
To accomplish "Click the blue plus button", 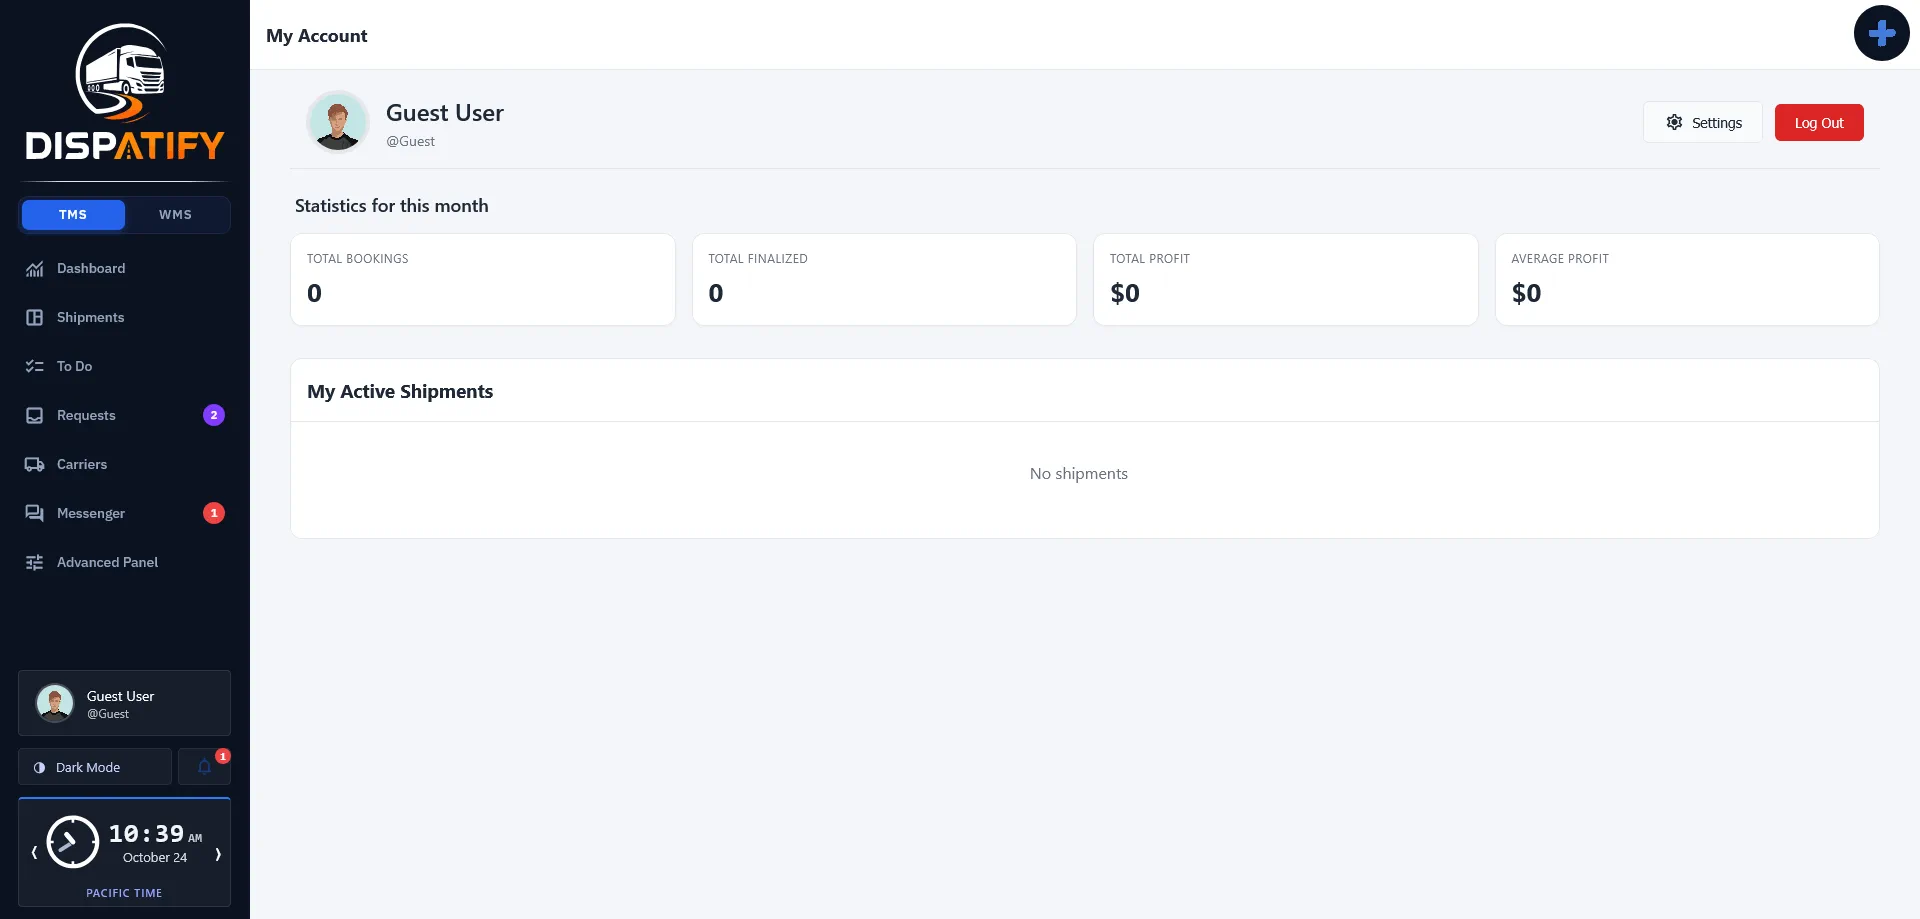I will click(1881, 33).
